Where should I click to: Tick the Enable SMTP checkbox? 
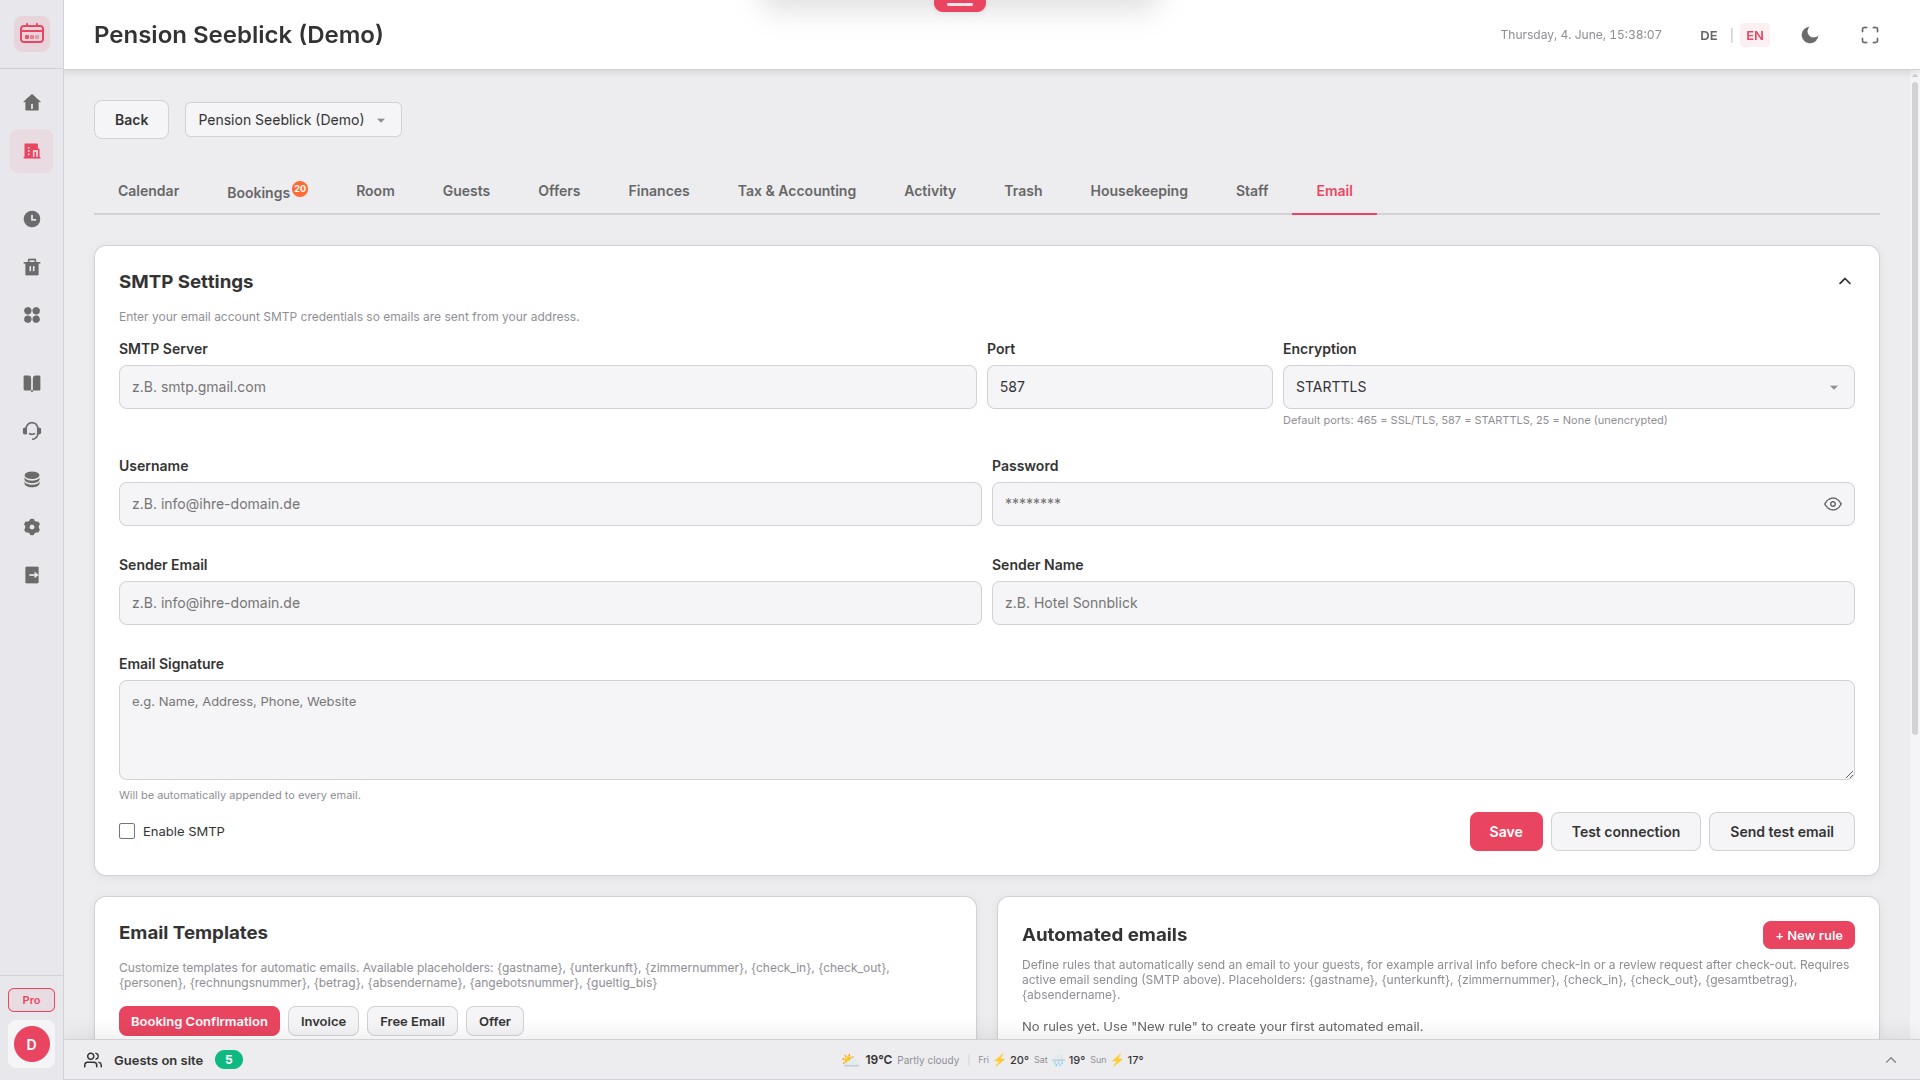point(127,831)
